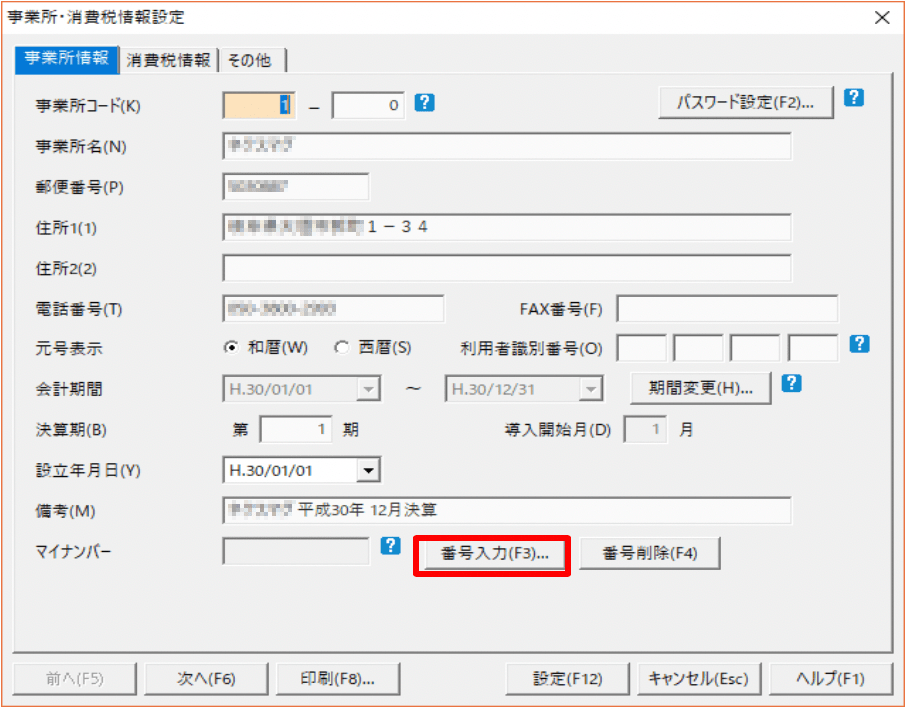
Task: Expand the 会計期間 start date dropdown
Action: pyautogui.click(x=367, y=389)
